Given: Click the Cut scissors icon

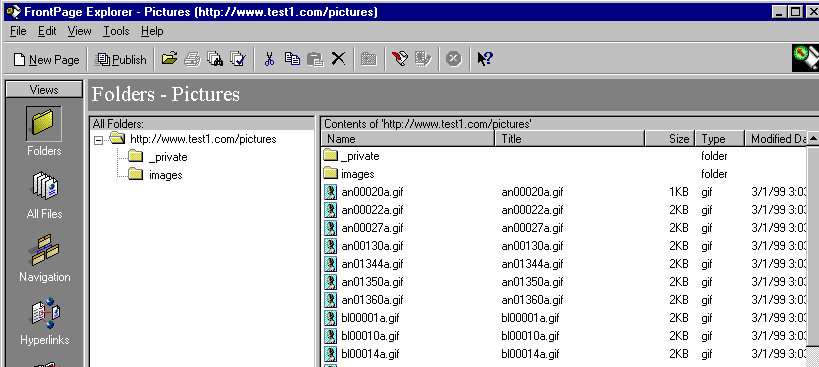Looking at the screenshot, I should click(x=270, y=59).
